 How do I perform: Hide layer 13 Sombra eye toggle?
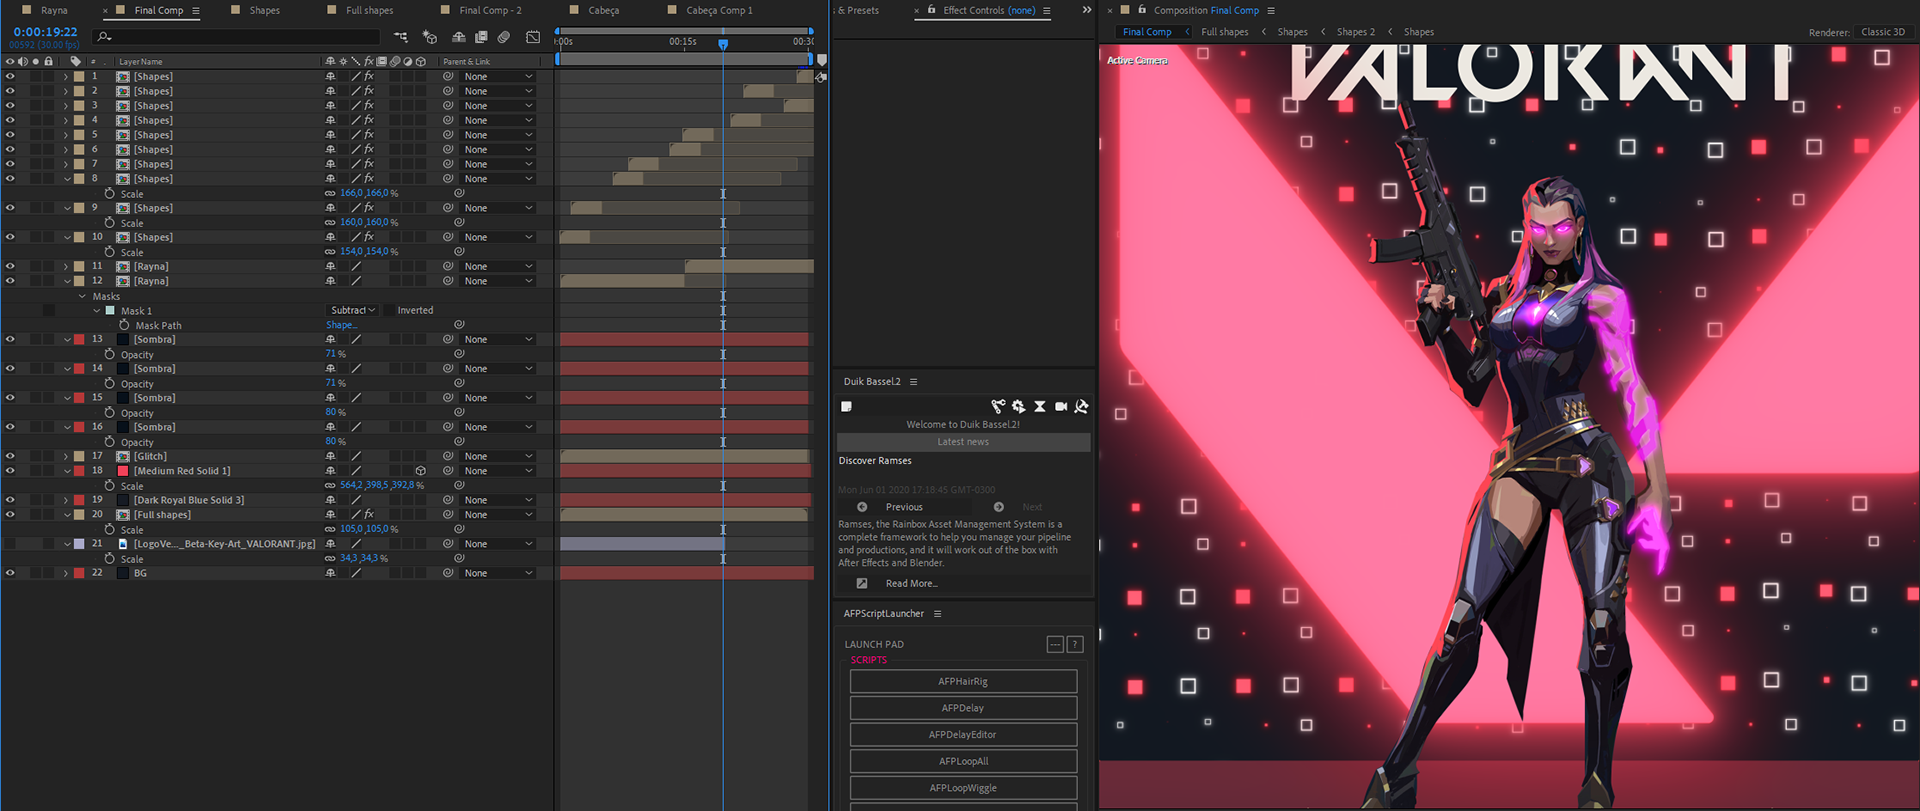(10, 339)
